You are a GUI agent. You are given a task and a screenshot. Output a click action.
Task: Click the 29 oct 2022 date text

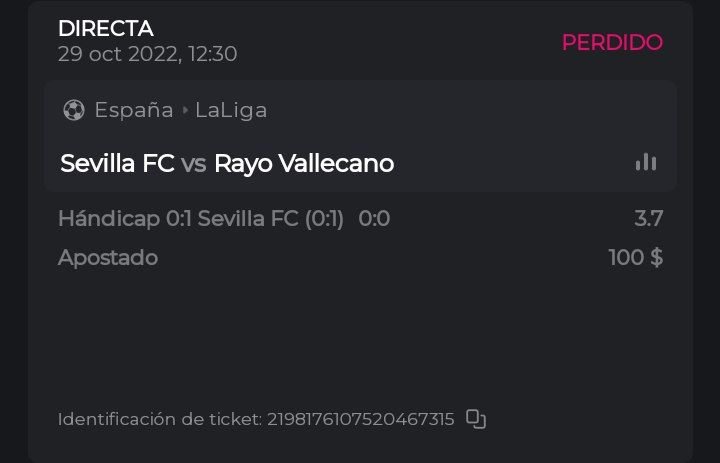coord(147,54)
